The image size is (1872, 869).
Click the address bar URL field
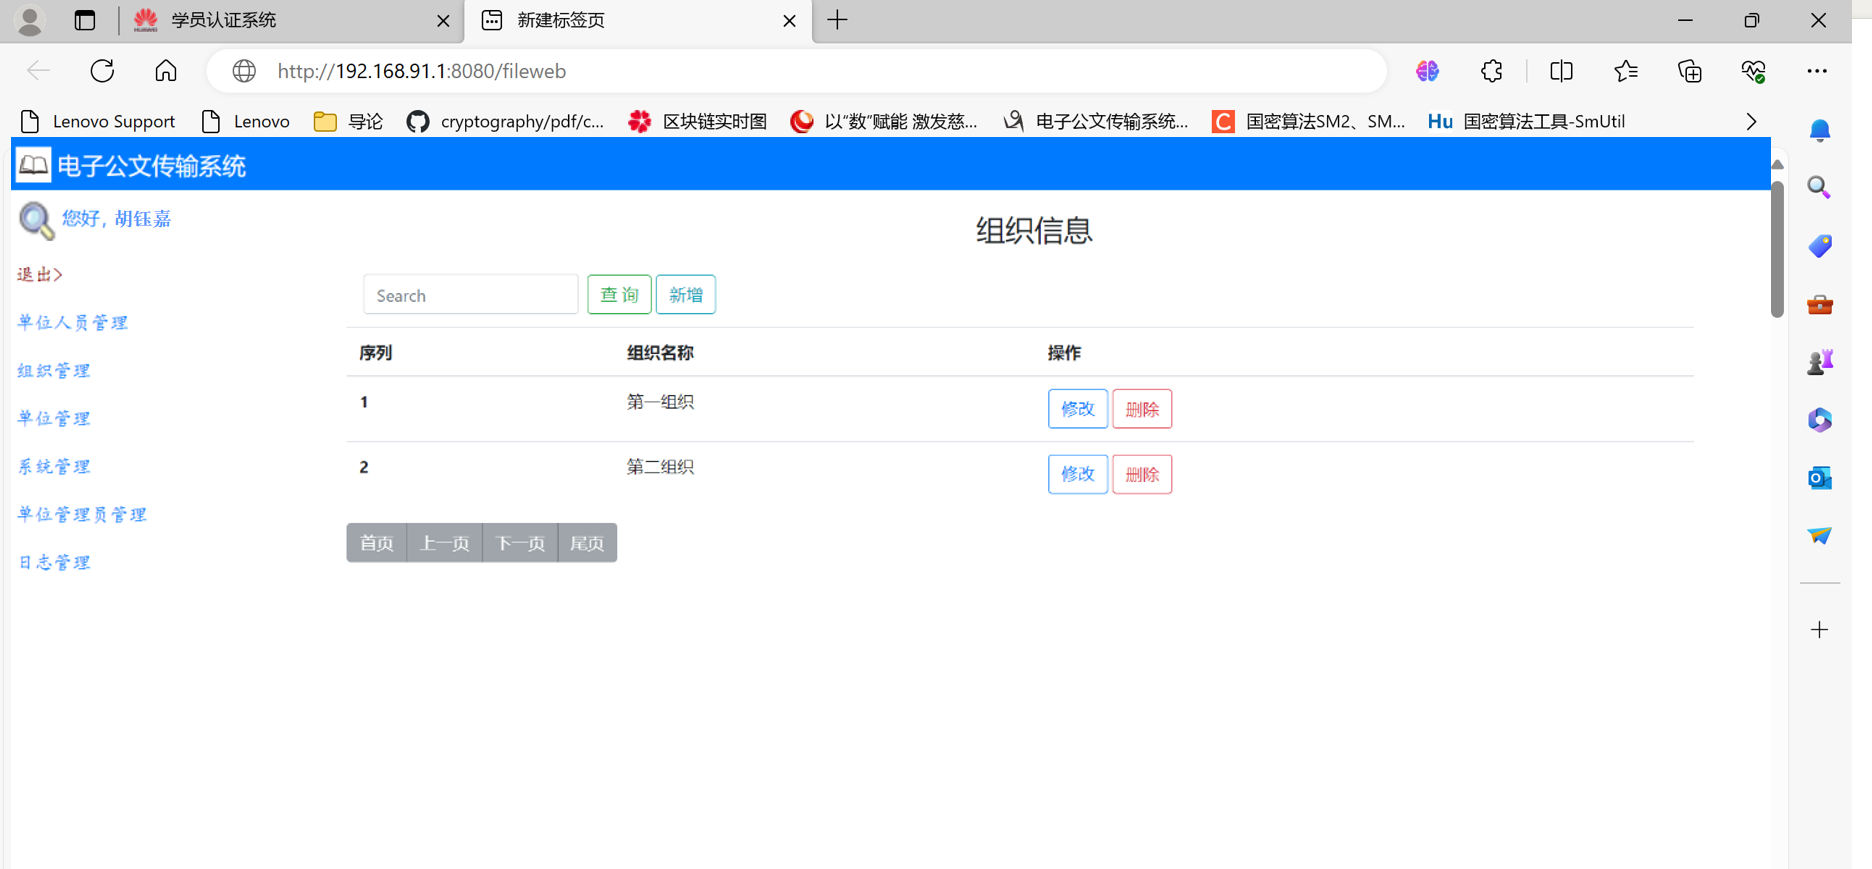pyautogui.click(x=796, y=71)
